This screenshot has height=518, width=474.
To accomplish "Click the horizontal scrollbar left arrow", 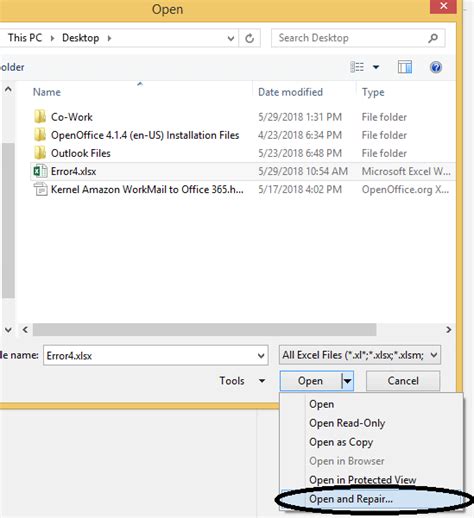I will coord(25,329).
